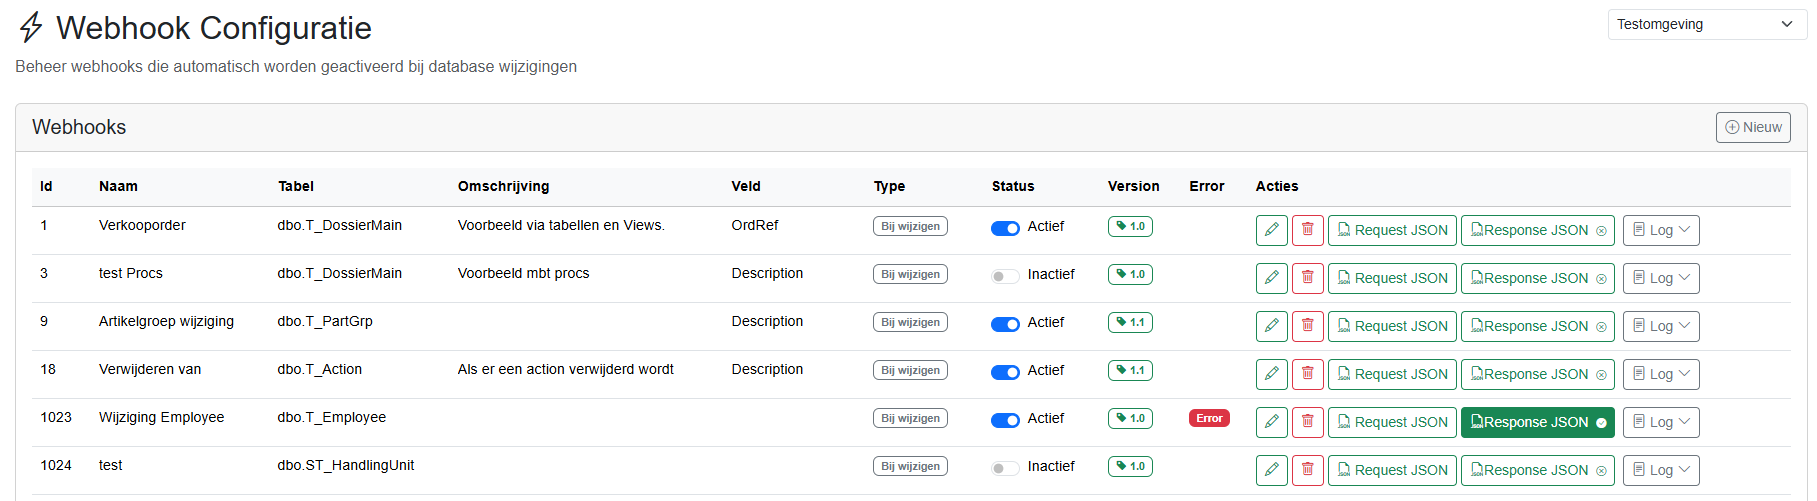Select the dbo.ST_HandlingUnit table cell
This screenshot has width=1817, height=501.
(x=346, y=465)
